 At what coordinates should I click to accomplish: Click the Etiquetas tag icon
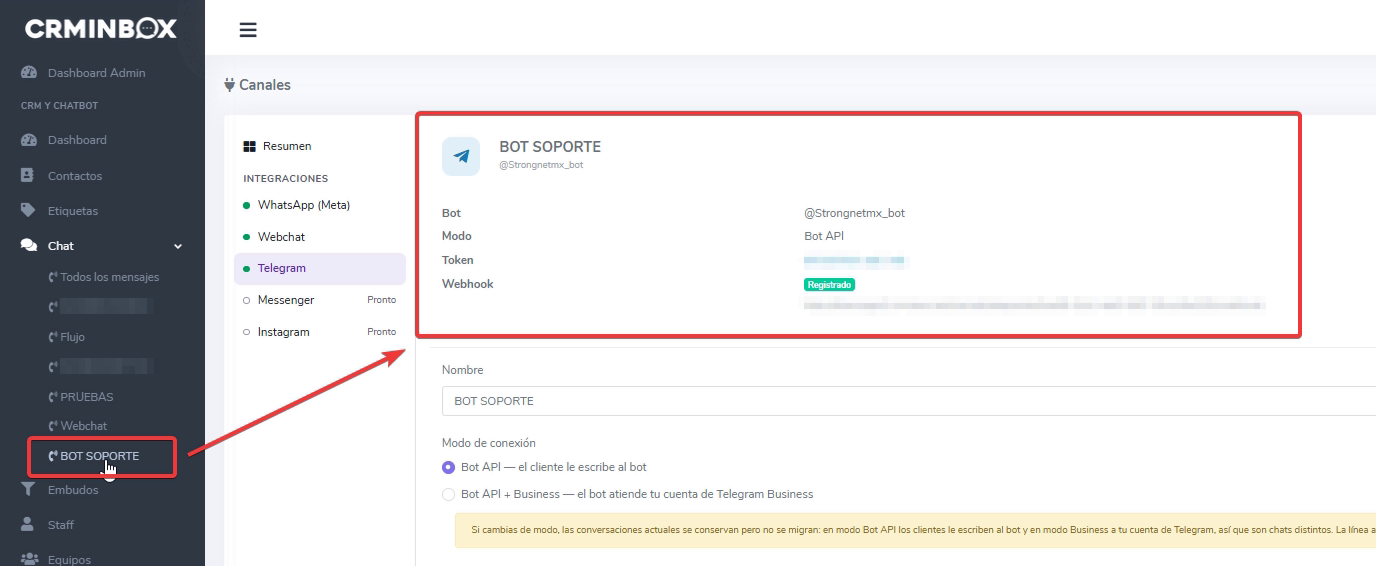28,211
